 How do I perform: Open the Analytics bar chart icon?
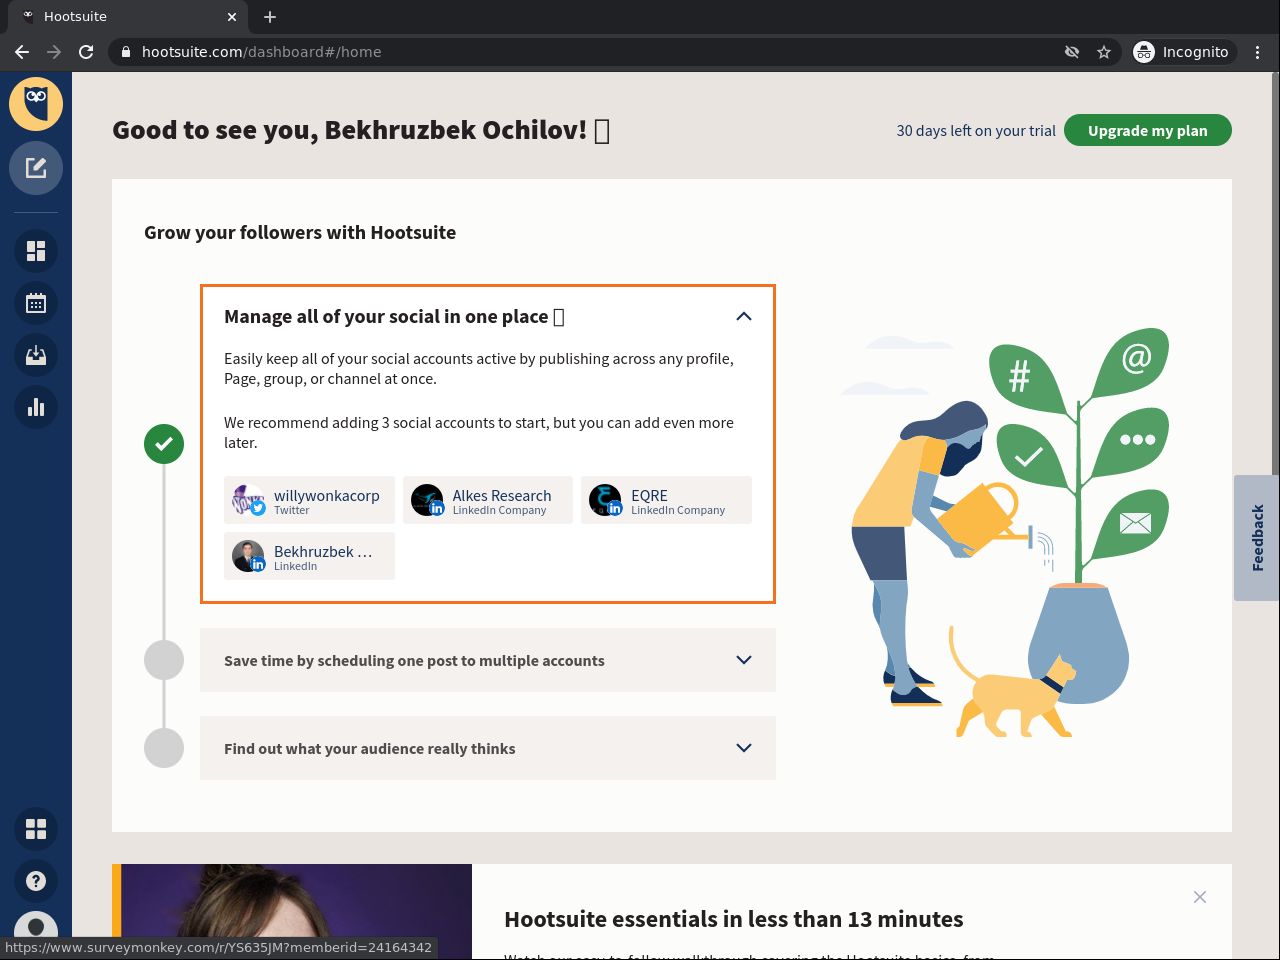pyautogui.click(x=36, y=407)
